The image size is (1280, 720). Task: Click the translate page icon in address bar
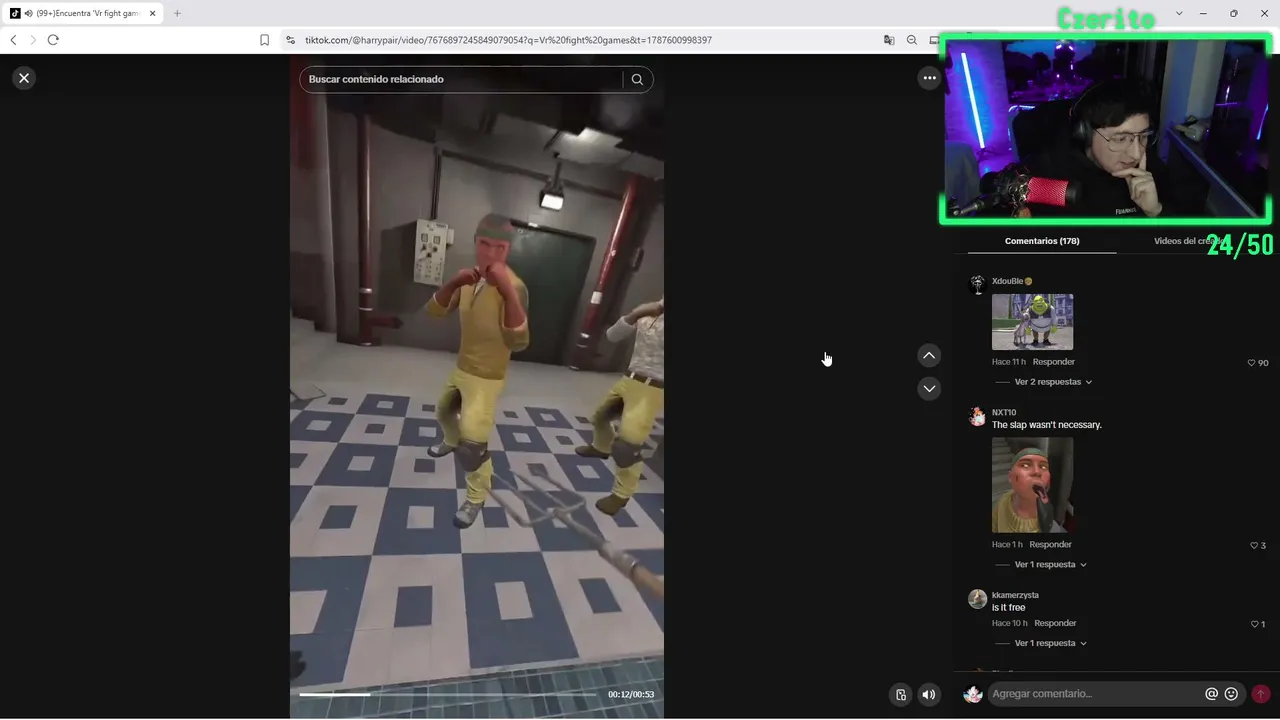(889, 40)
